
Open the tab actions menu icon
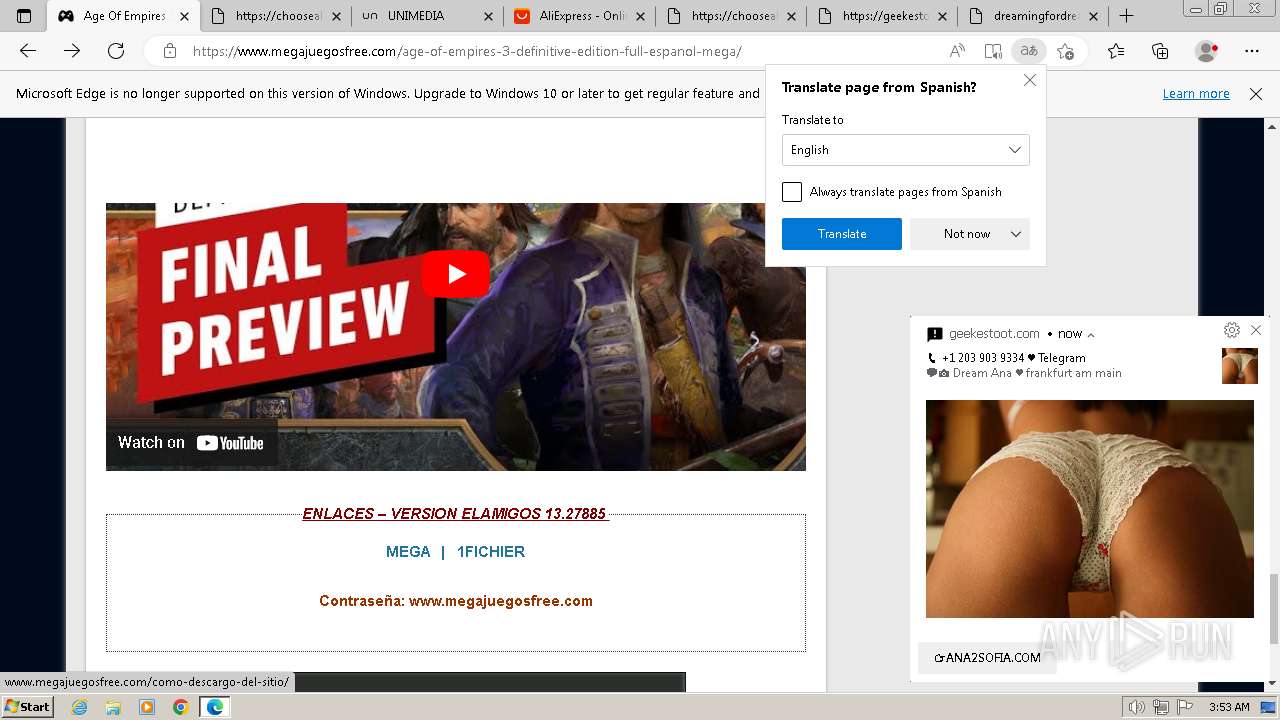[24, 16]
